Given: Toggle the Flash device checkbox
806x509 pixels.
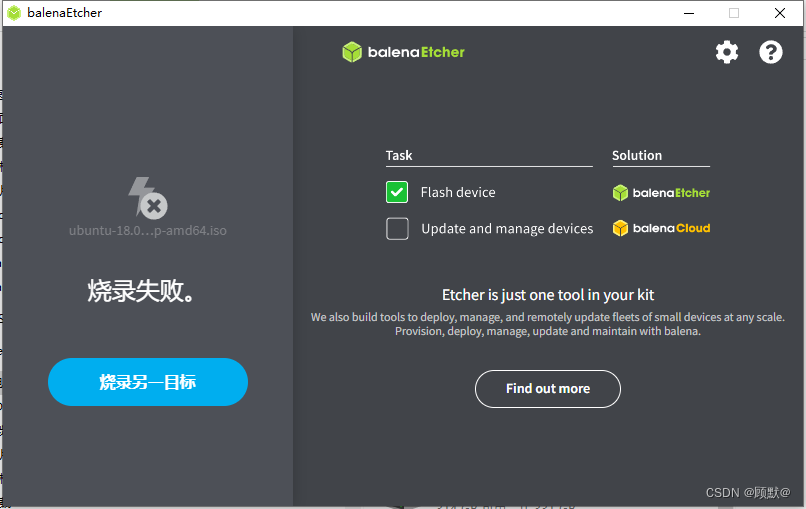Looking at the screenshot, I should coord(397,192).
